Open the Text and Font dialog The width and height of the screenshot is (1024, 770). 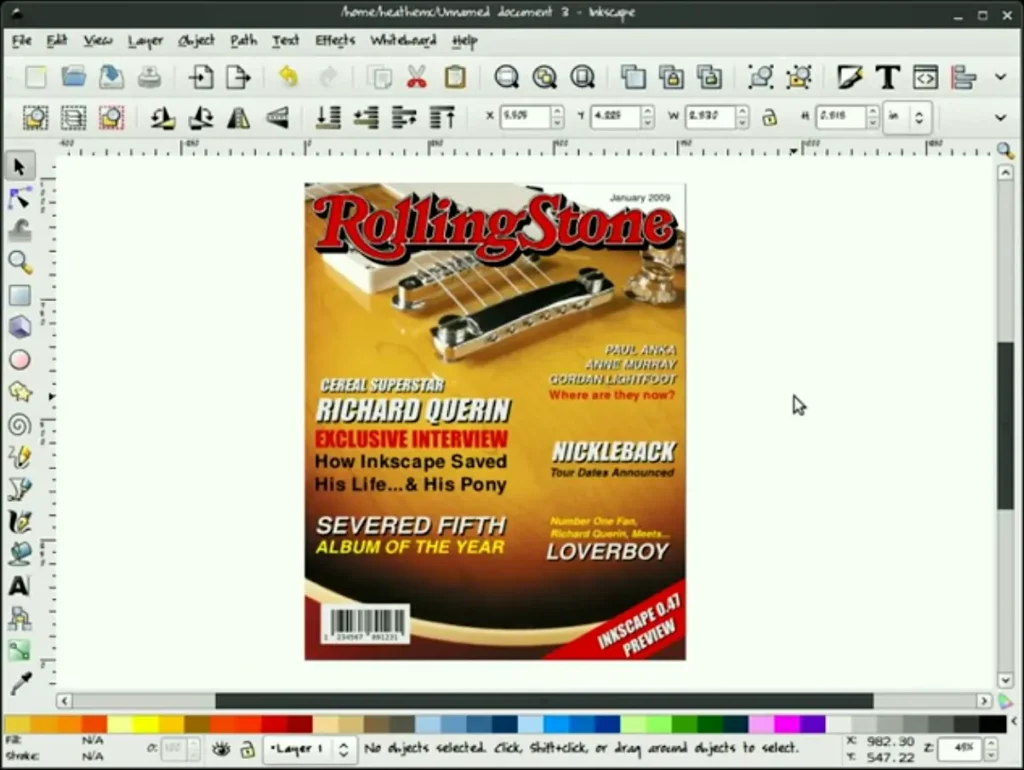888,77
